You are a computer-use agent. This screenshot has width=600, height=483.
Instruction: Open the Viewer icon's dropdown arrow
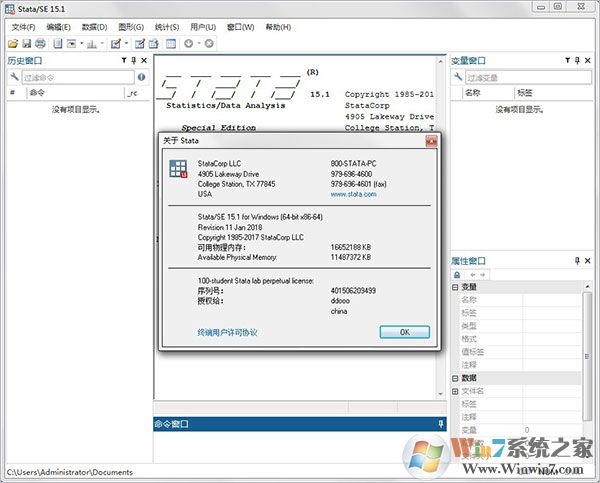pos(82,44)
